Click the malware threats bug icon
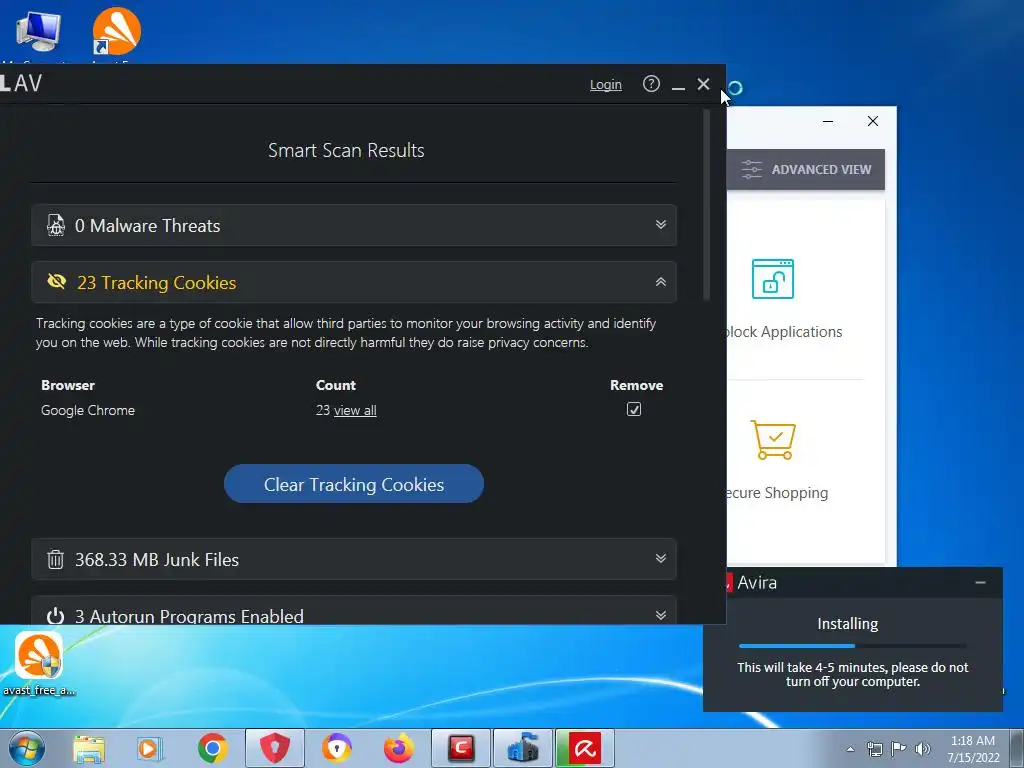Viewport: 1024px width, 768px height. [56, 225]
